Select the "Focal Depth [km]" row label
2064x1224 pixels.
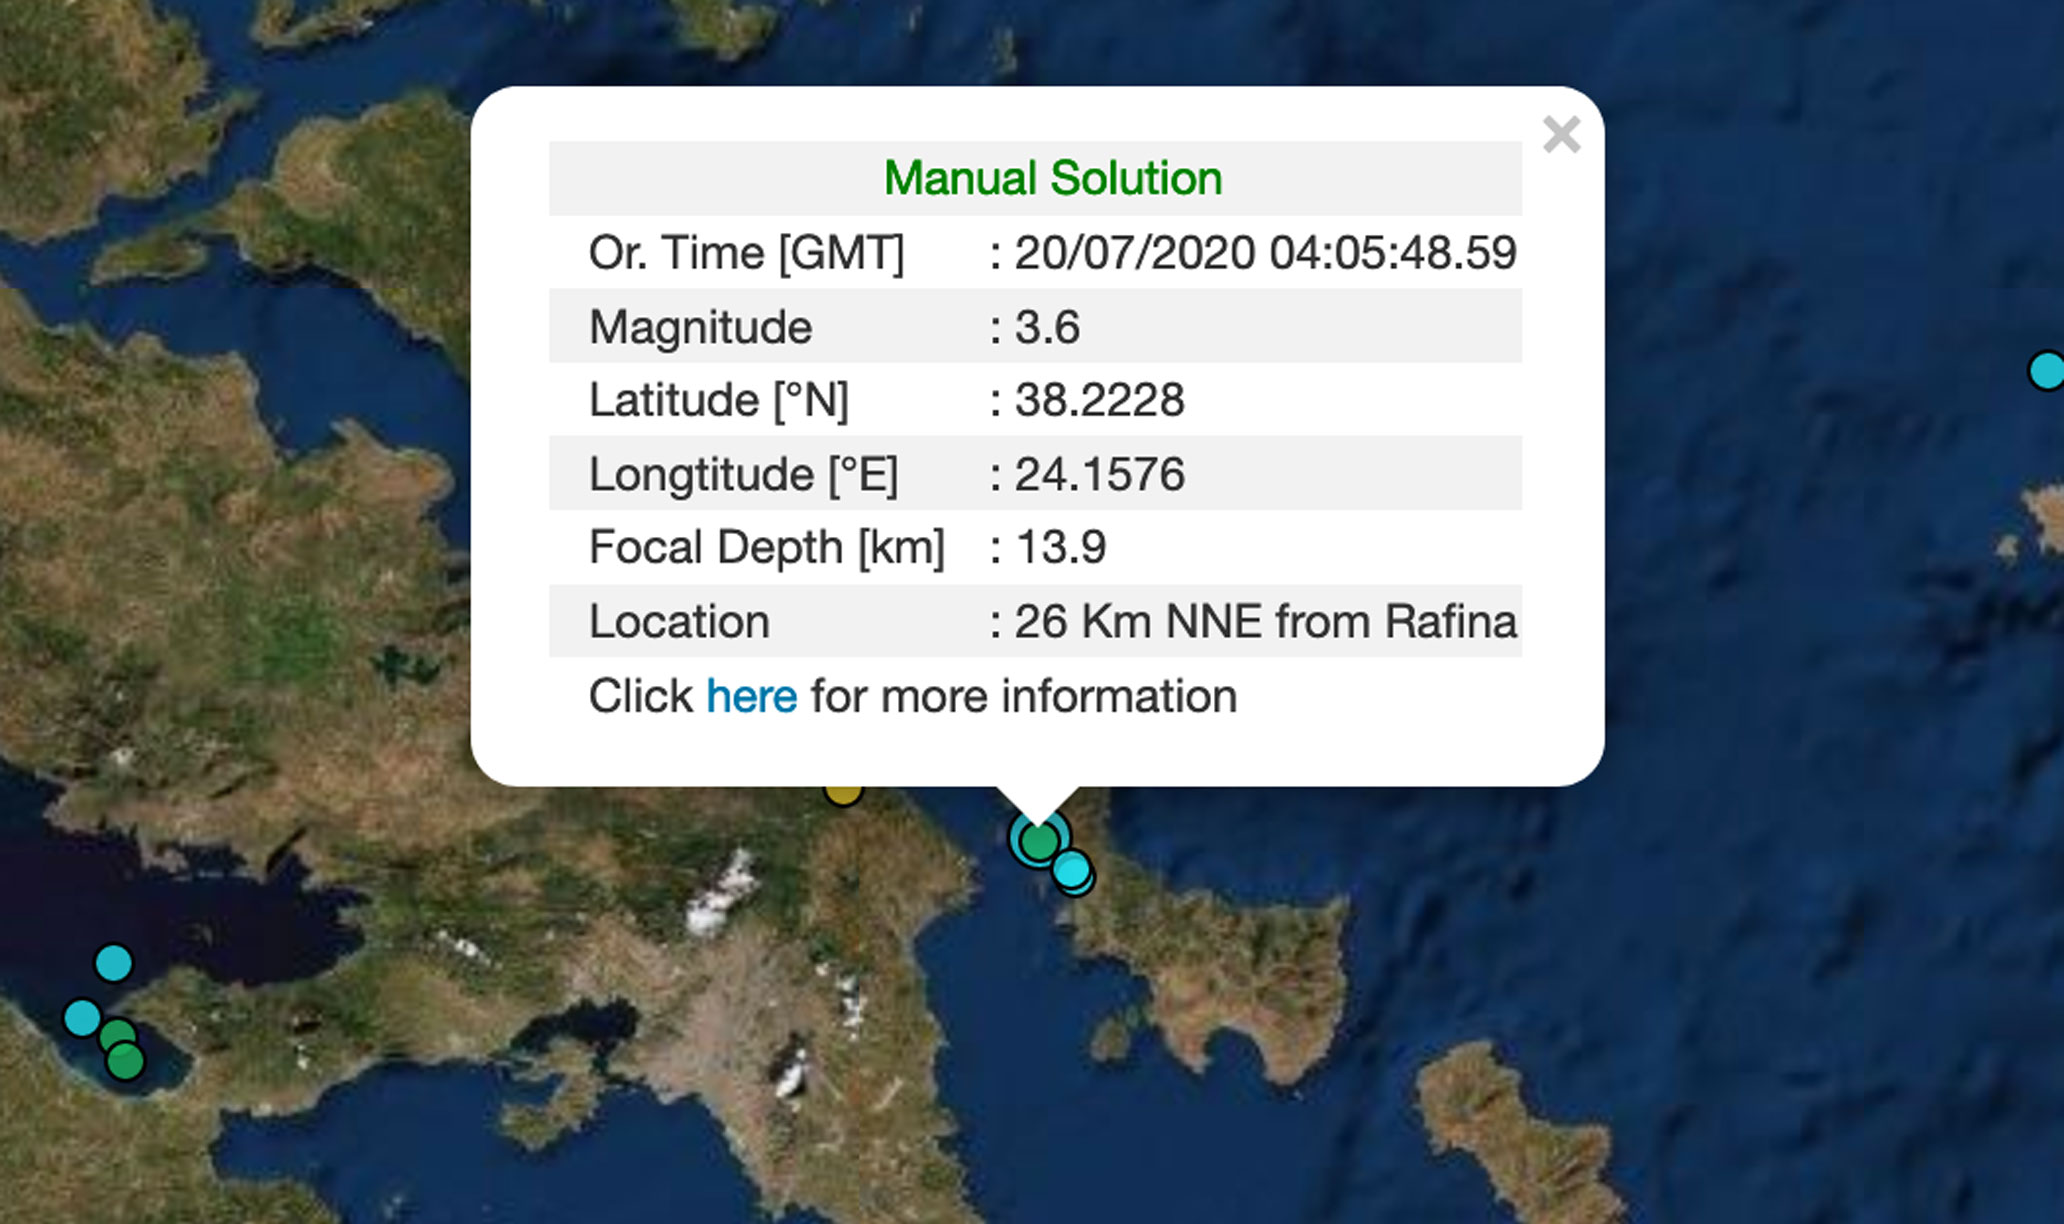point(766,547)
